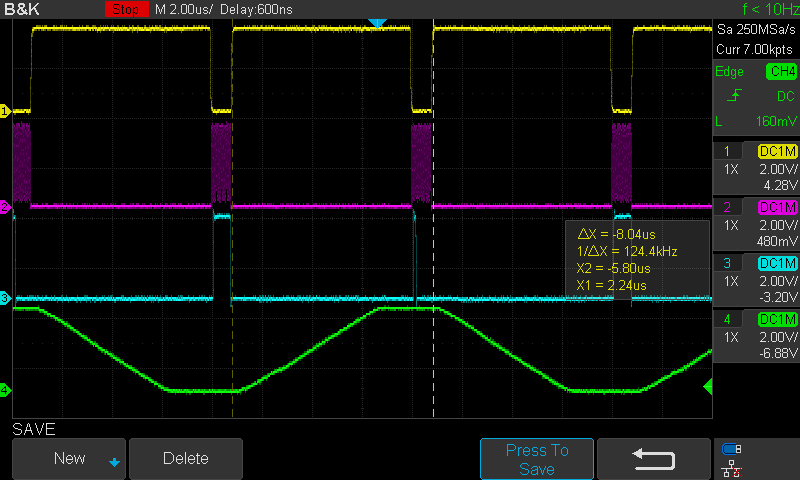Click the network disconnected status icon
The width and height of the screenshot is (800, 480).
coord(732,469)
